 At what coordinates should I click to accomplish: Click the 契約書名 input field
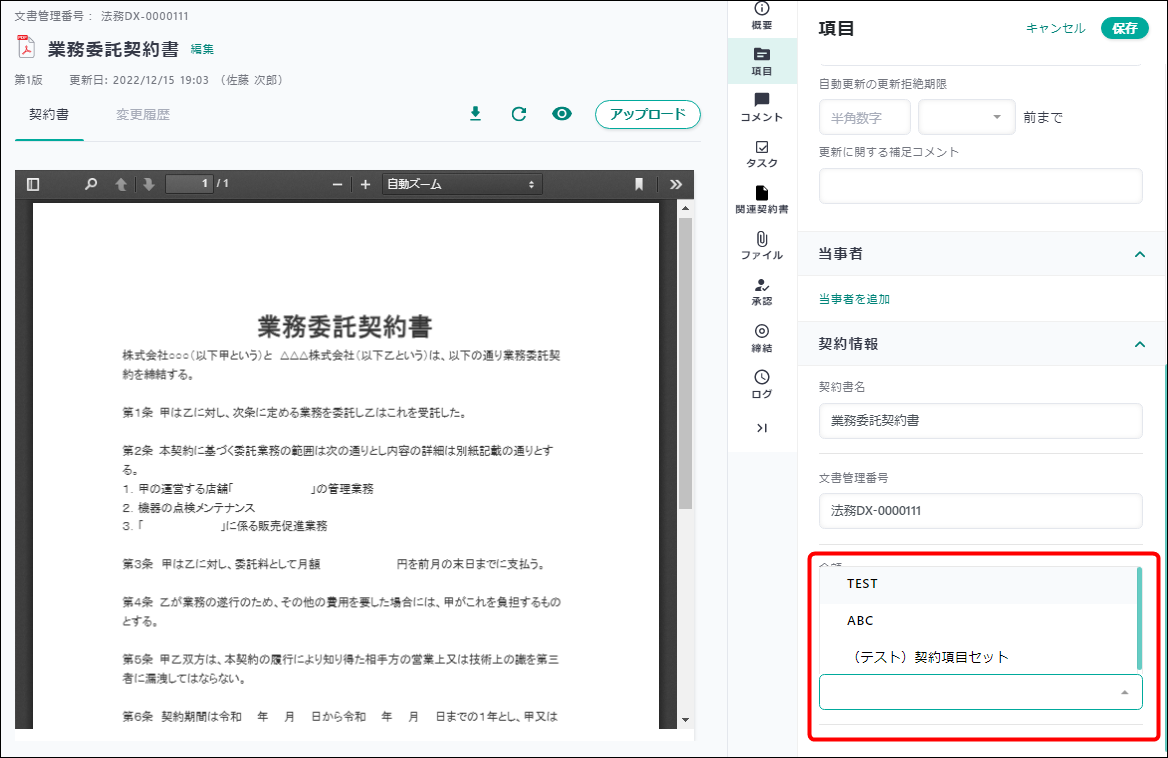pos(980,421)
